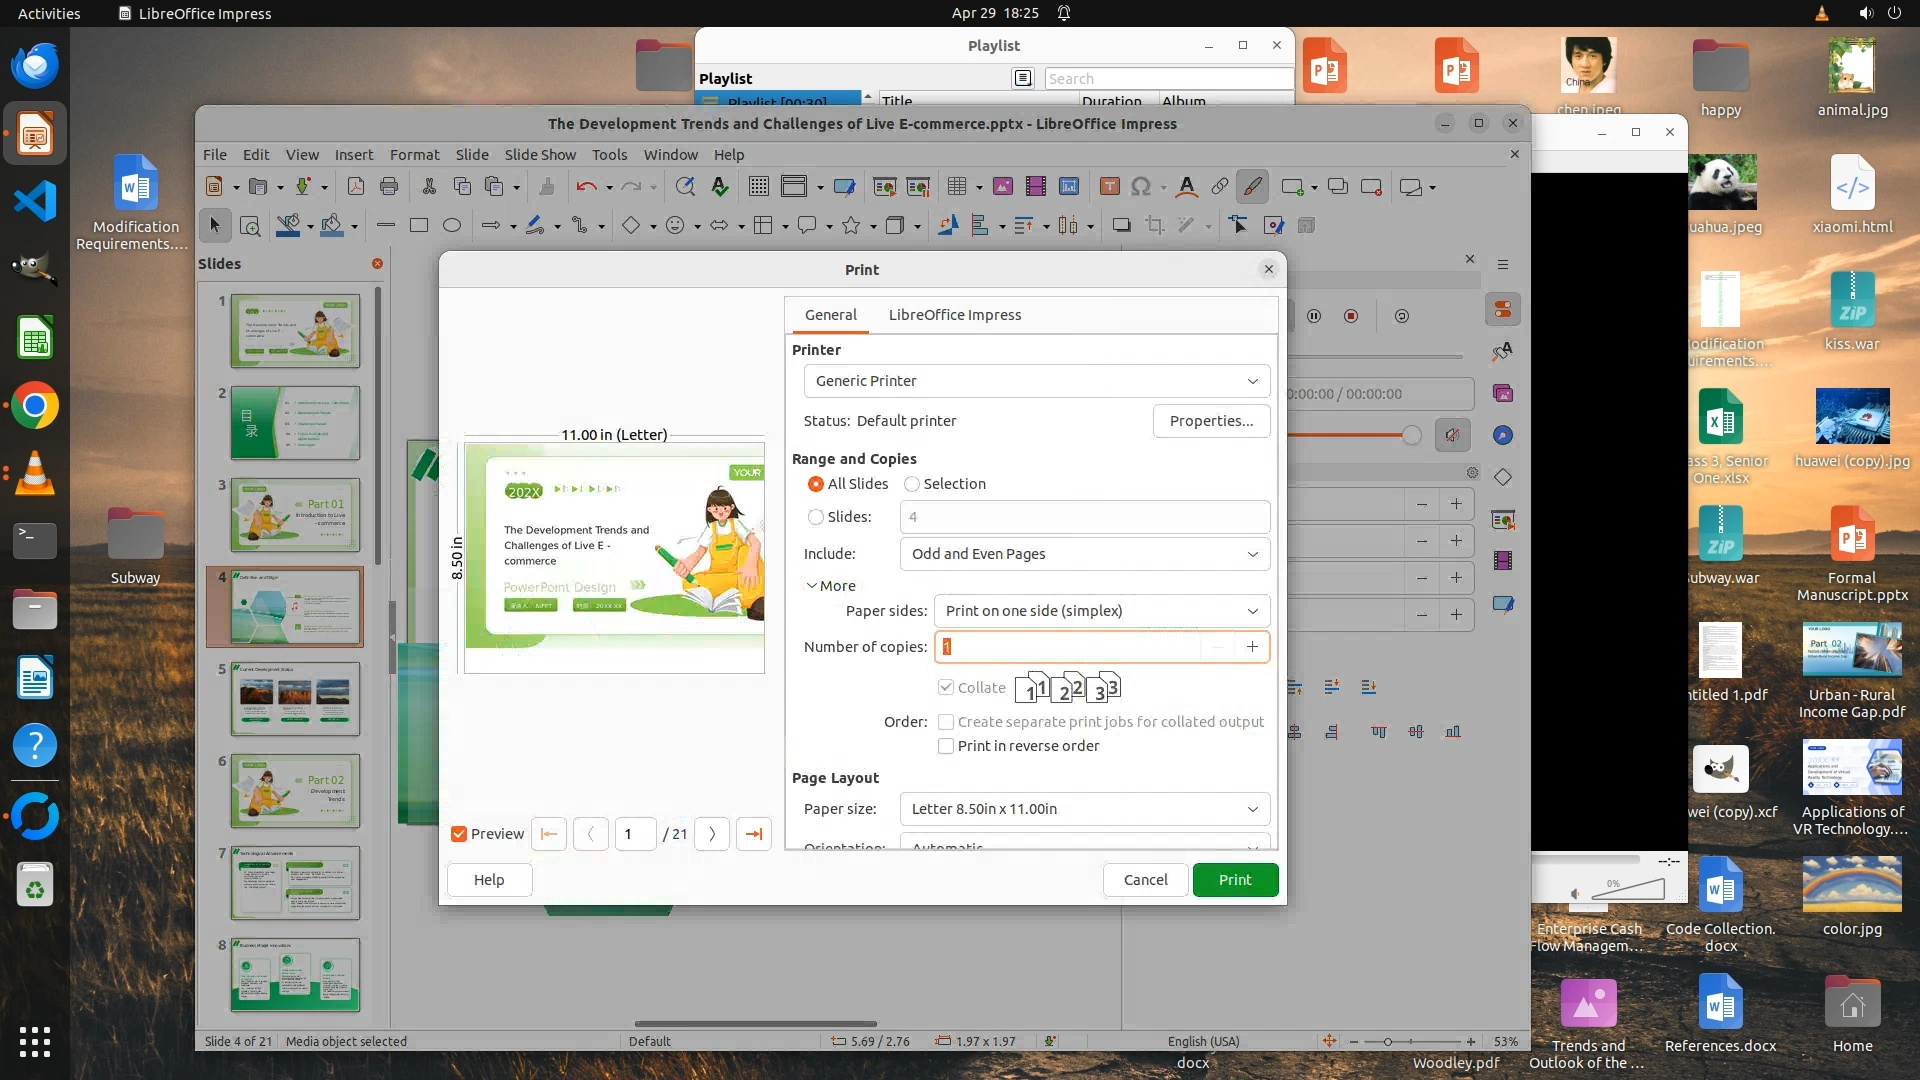
Task: Increase number of copies with plus
Action: pos(1252,647)
